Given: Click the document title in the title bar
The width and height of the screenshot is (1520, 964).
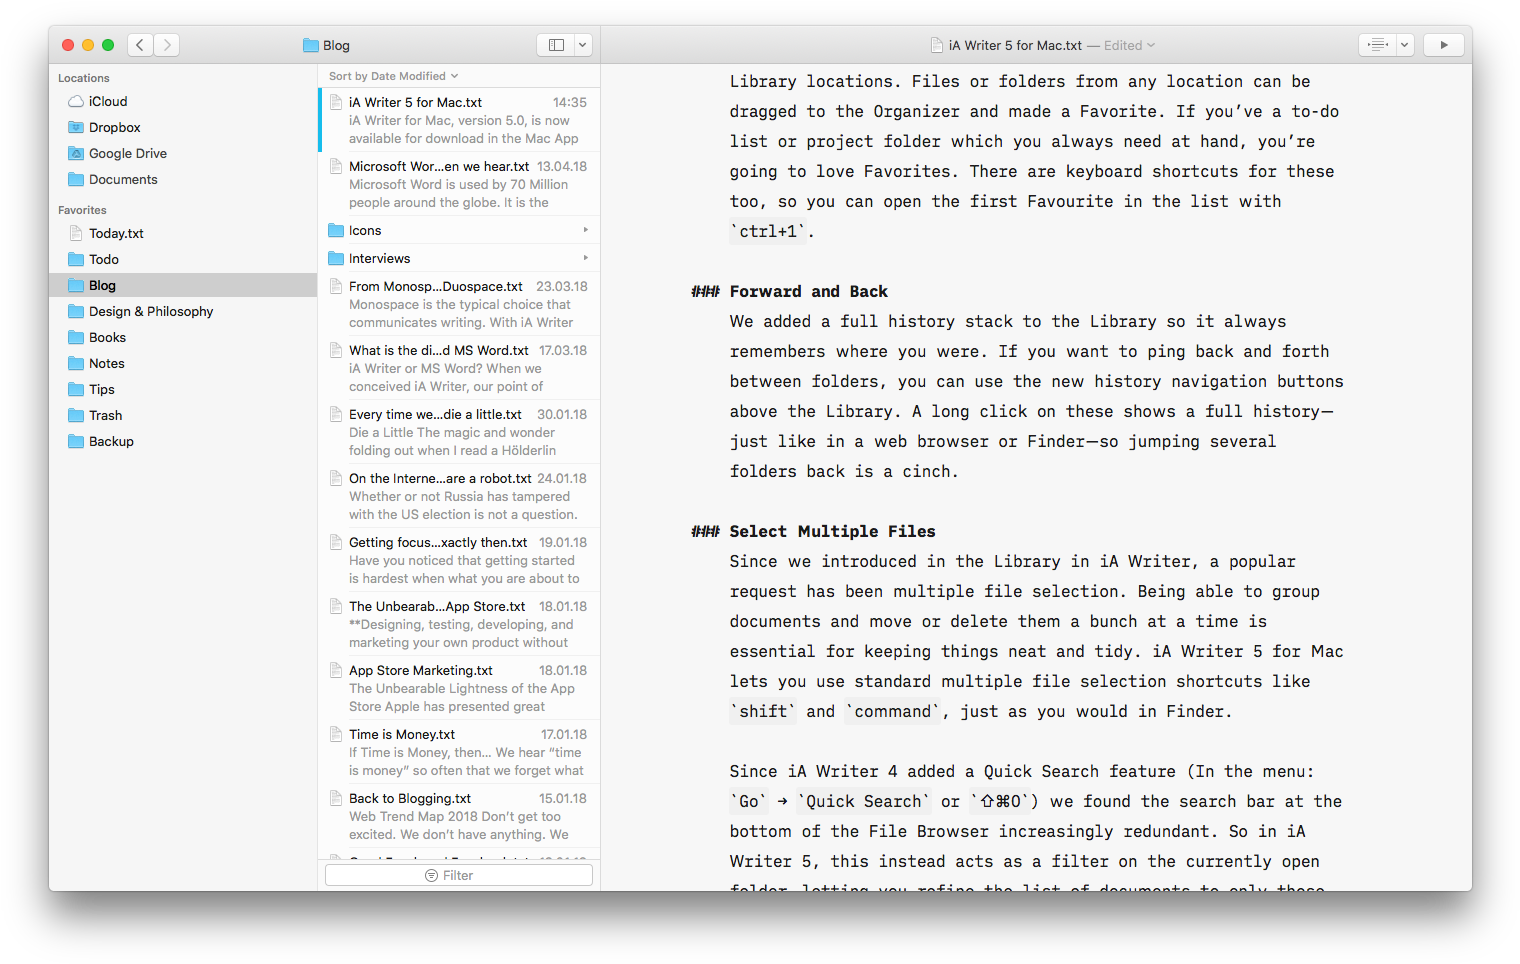Looking at the screenshot, I should click(1015, 45).
